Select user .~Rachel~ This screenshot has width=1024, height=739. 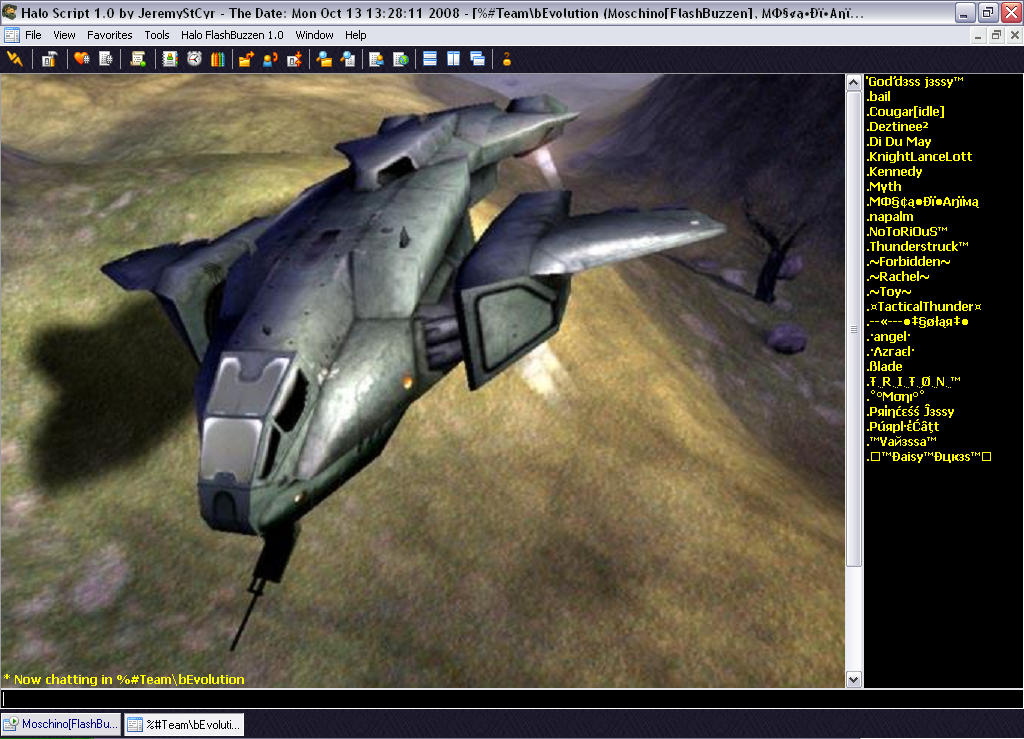point(898,277)
